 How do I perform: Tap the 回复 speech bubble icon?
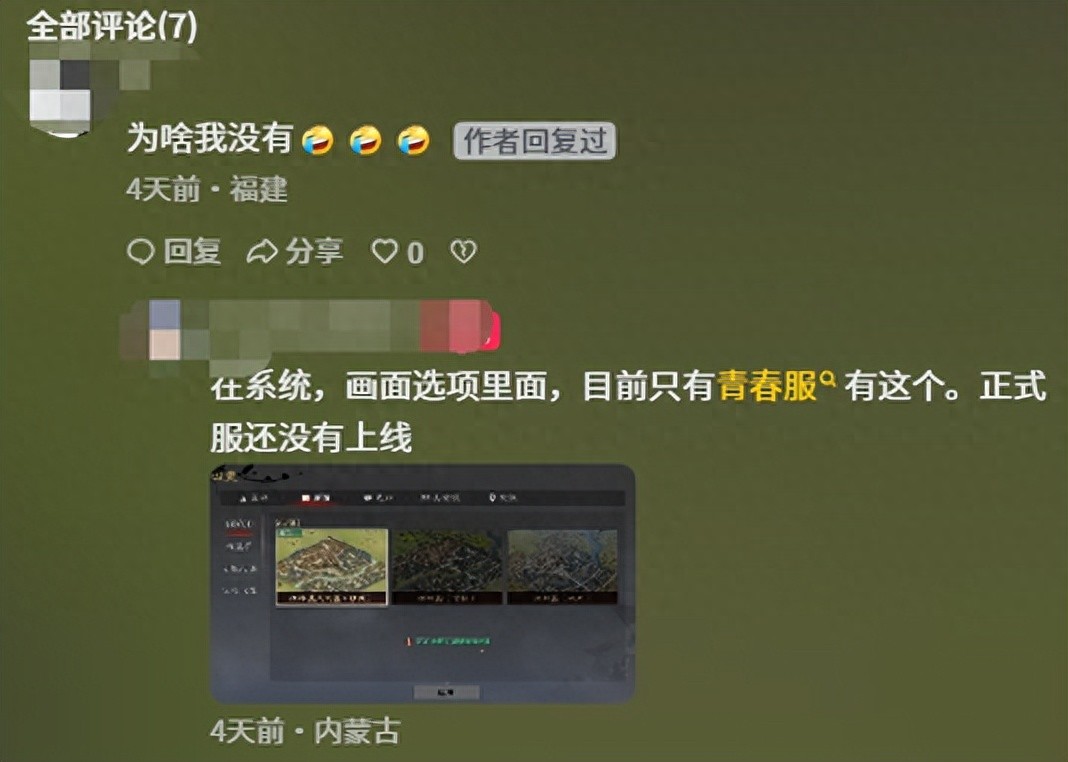click(x=140, y=251)
